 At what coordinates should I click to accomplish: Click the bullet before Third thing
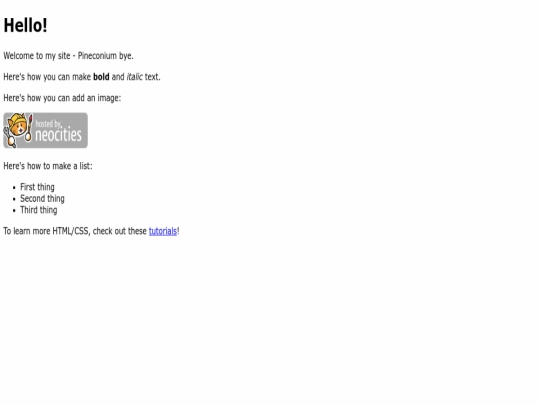[14, 210]
